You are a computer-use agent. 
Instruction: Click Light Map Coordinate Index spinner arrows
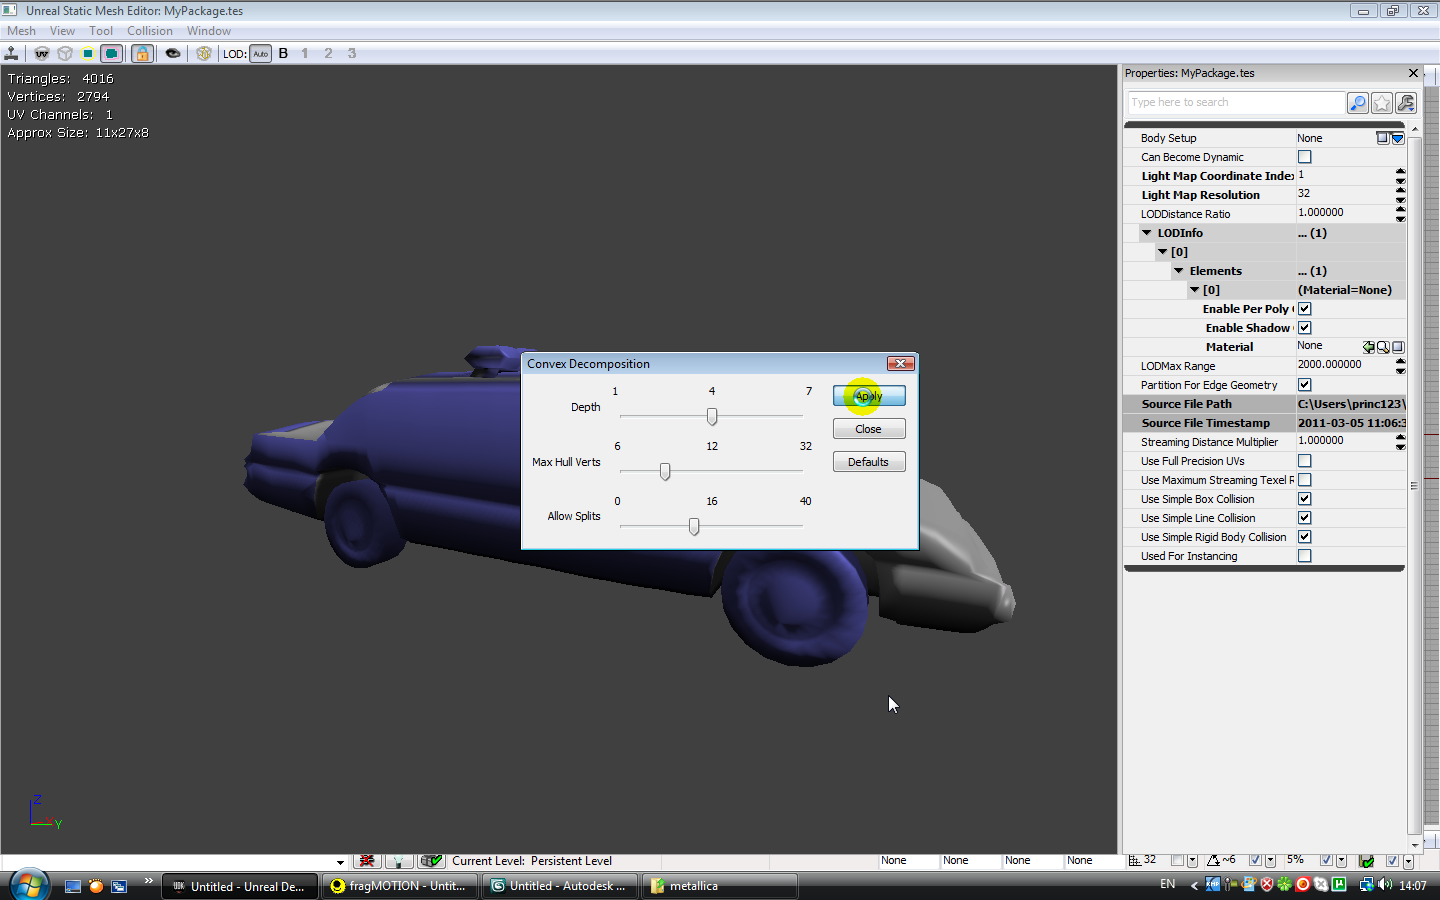(x=1400, y=176)
